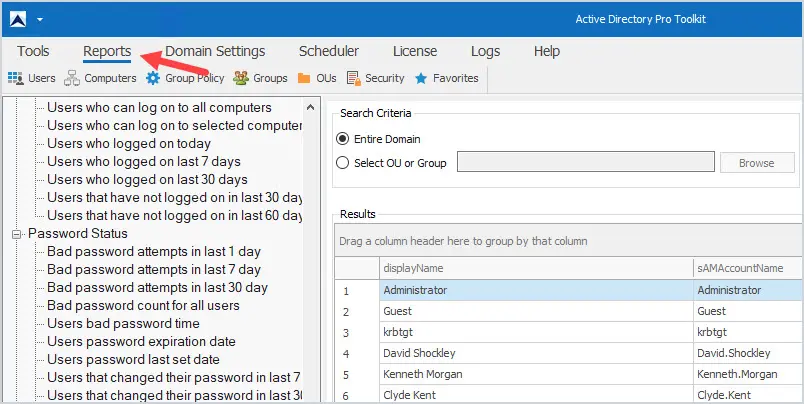Image resolution: width=804 pixels, height=404 pixels.
Task: Select the krbtgt displayName cell
Action: pyautogui.click(x=536, y=332)
